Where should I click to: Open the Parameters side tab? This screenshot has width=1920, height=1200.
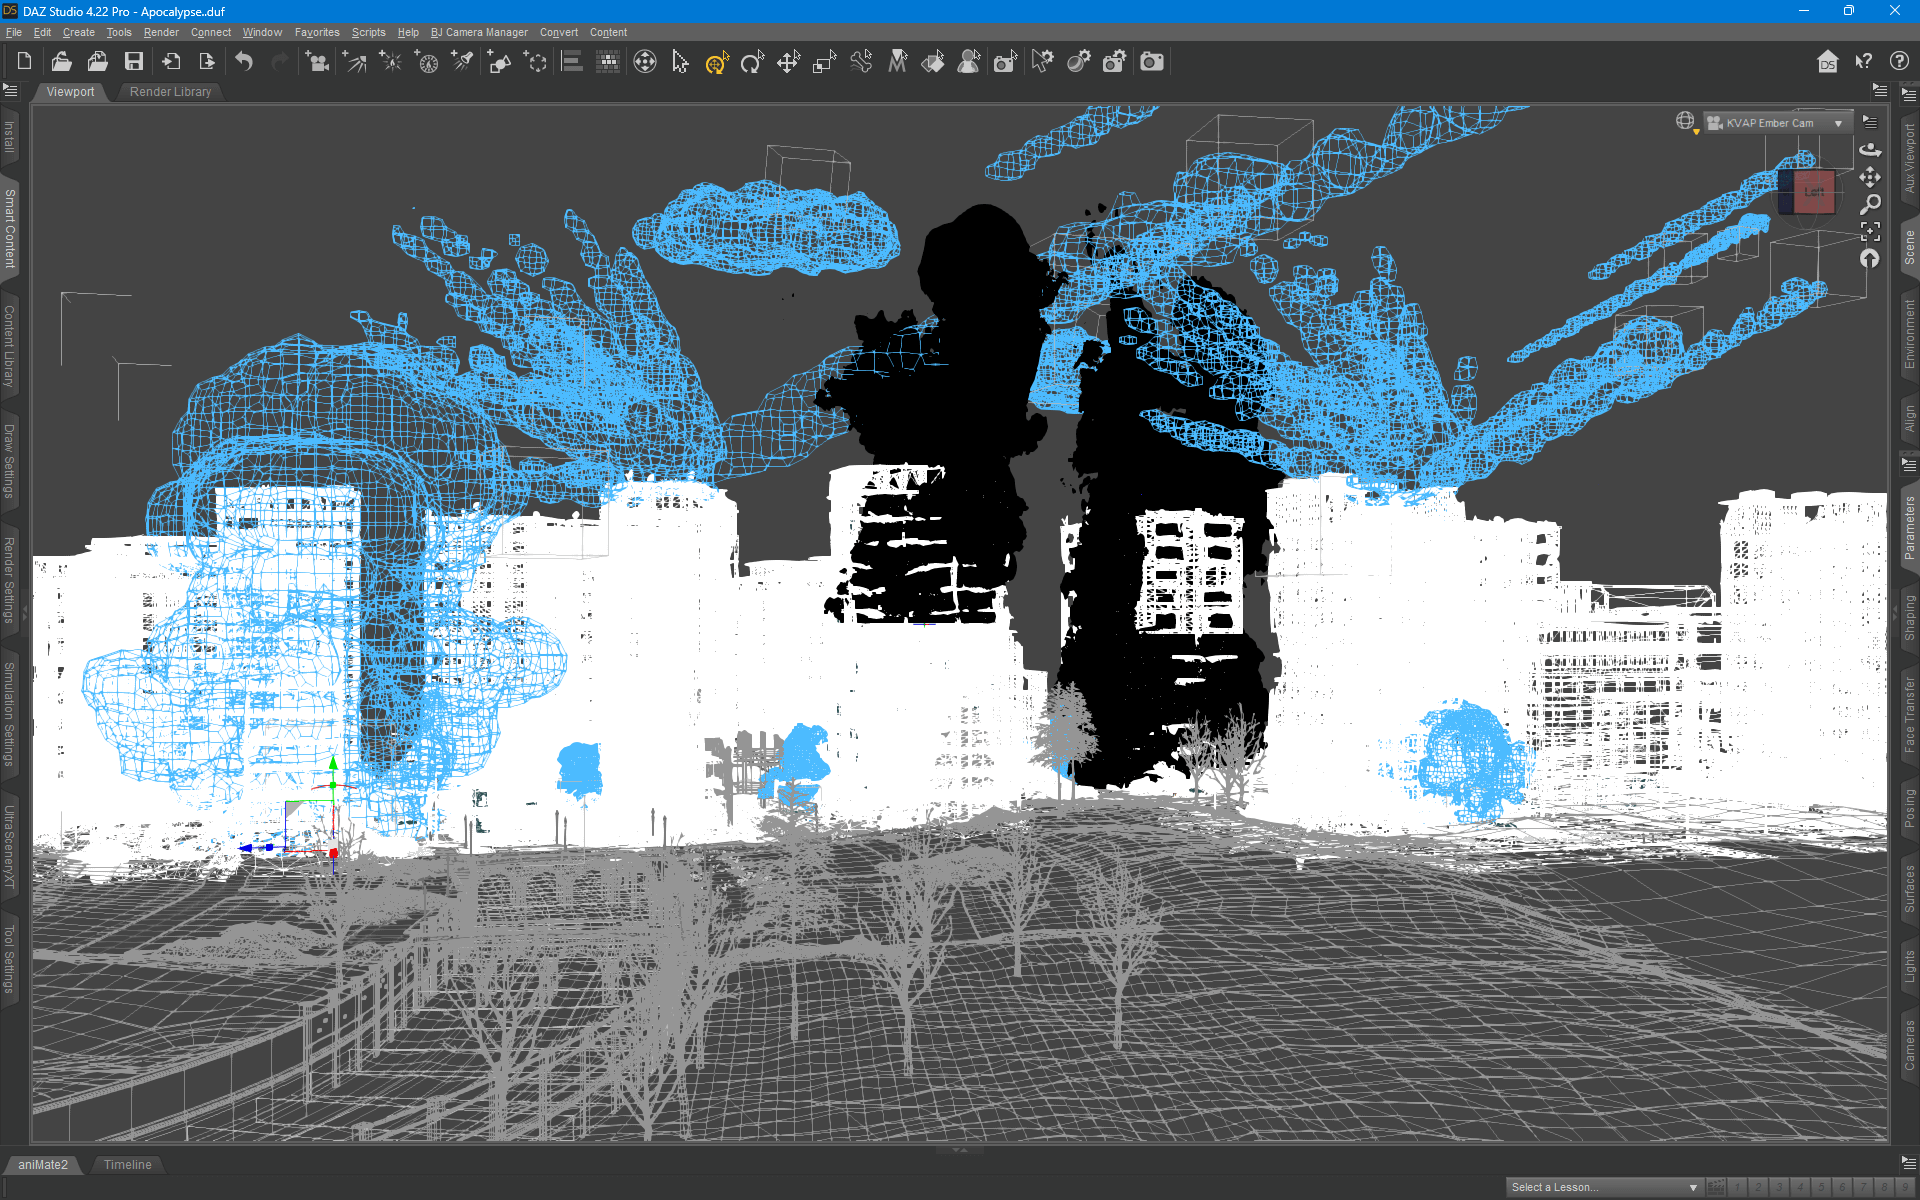point(1909,527)
